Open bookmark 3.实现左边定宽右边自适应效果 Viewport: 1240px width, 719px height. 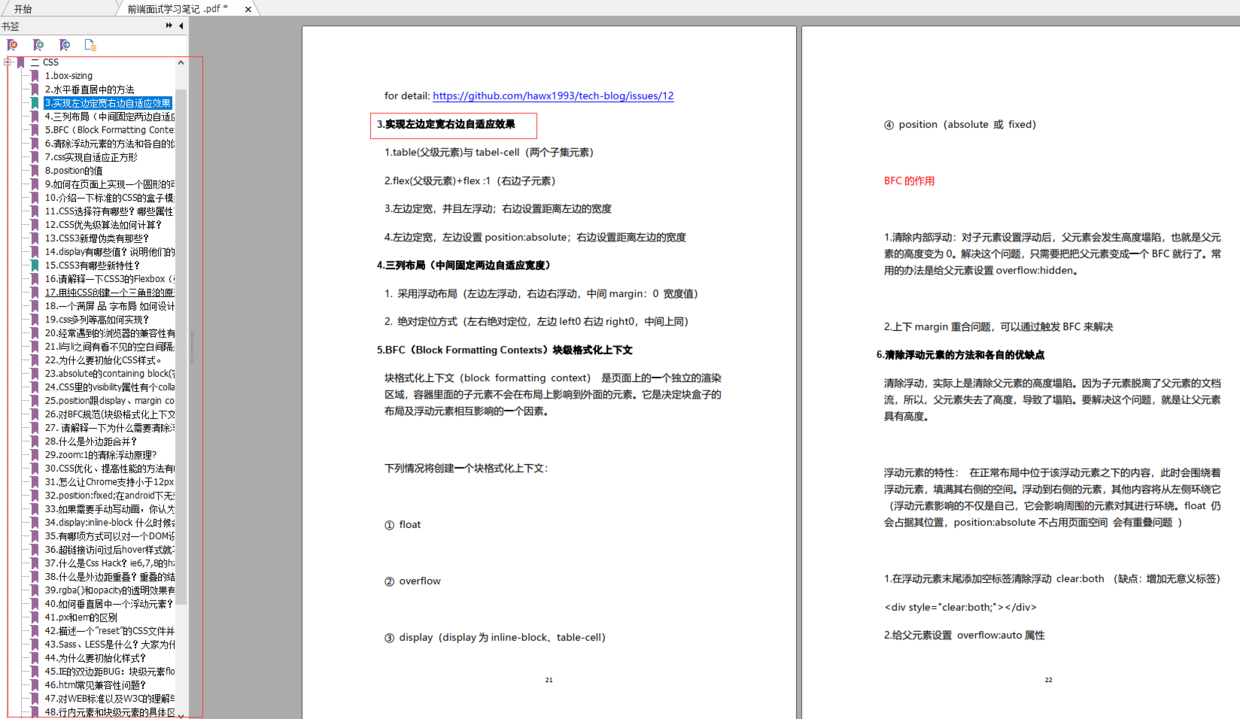108,103
